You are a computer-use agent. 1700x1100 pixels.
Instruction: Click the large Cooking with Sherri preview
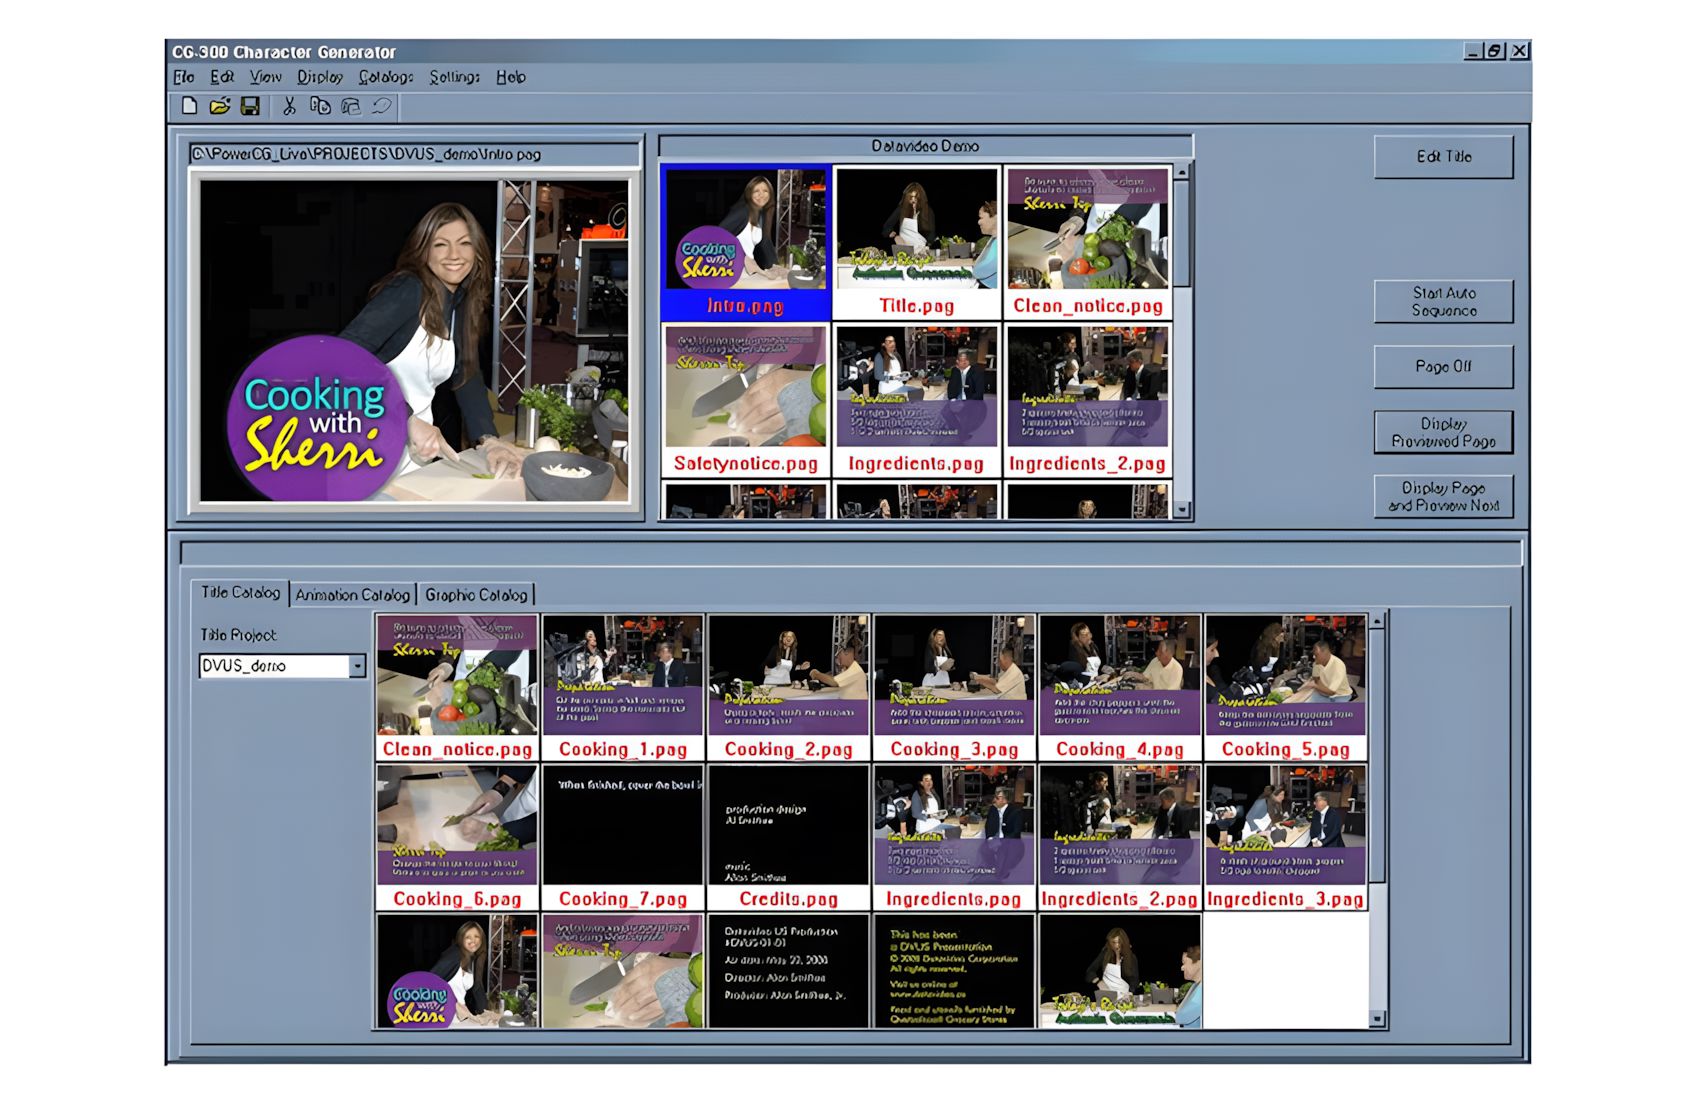click(x=415, y=341)
